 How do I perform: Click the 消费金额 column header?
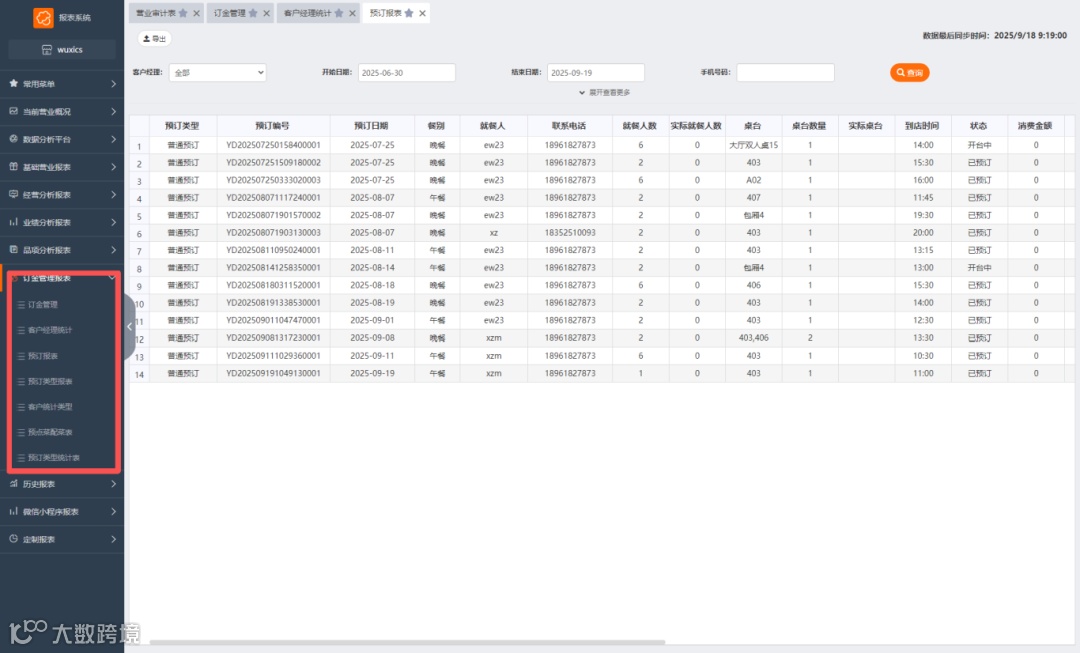coord(1035,125)
